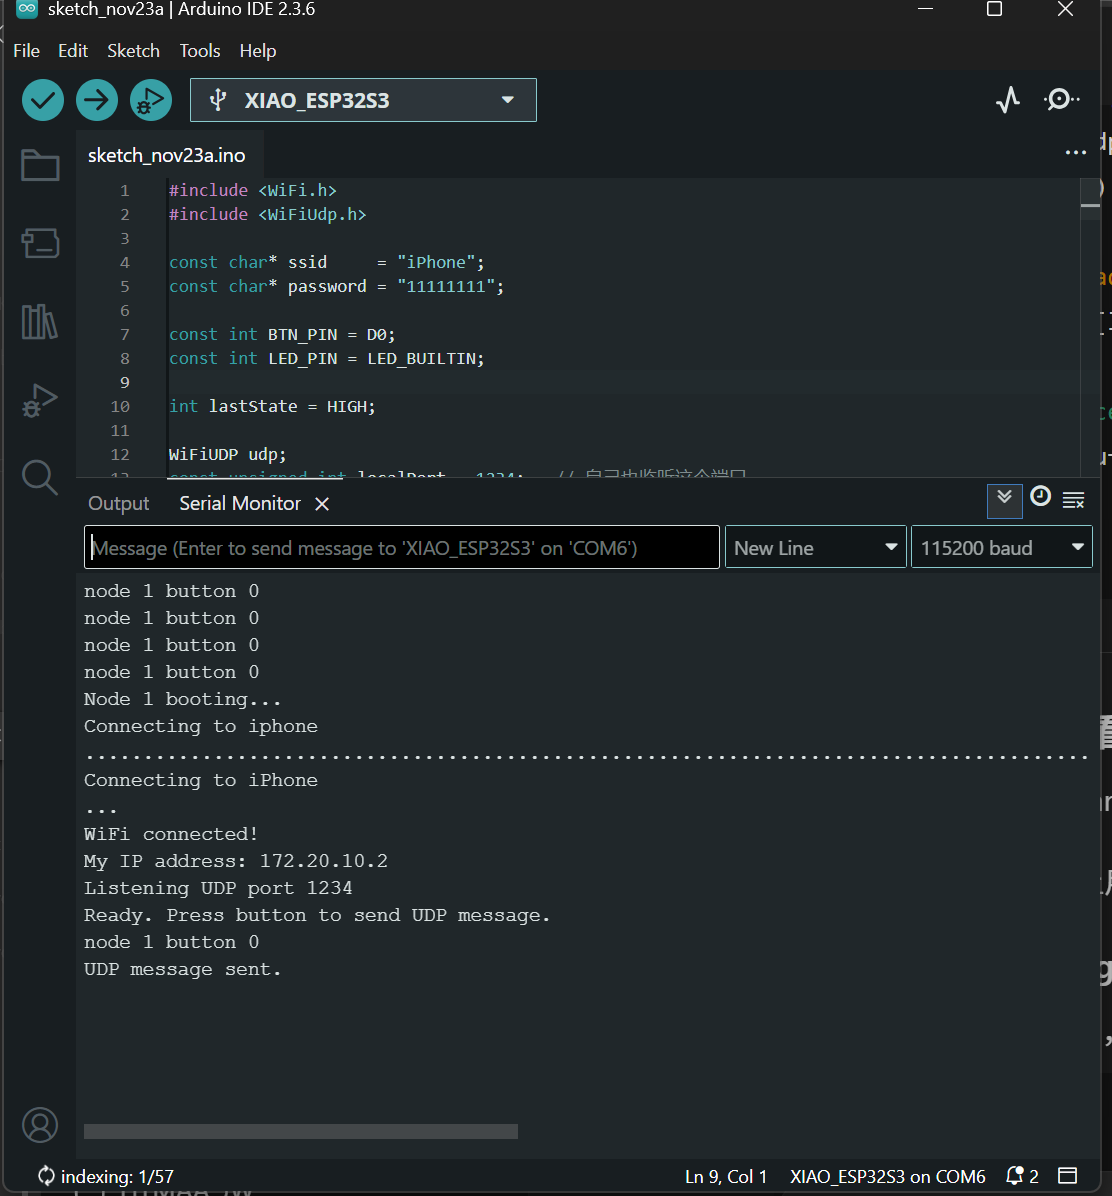Upload the sketch with the arrow button
The width and height of the screenshot is (1112, 1196).
point(97,100)
